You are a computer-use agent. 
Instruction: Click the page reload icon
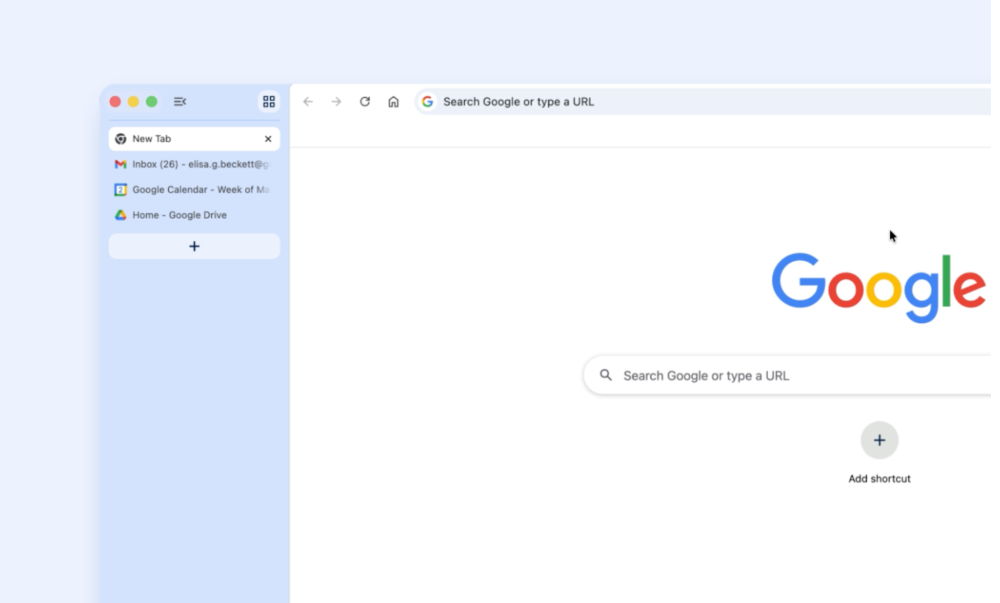(364, 101)
